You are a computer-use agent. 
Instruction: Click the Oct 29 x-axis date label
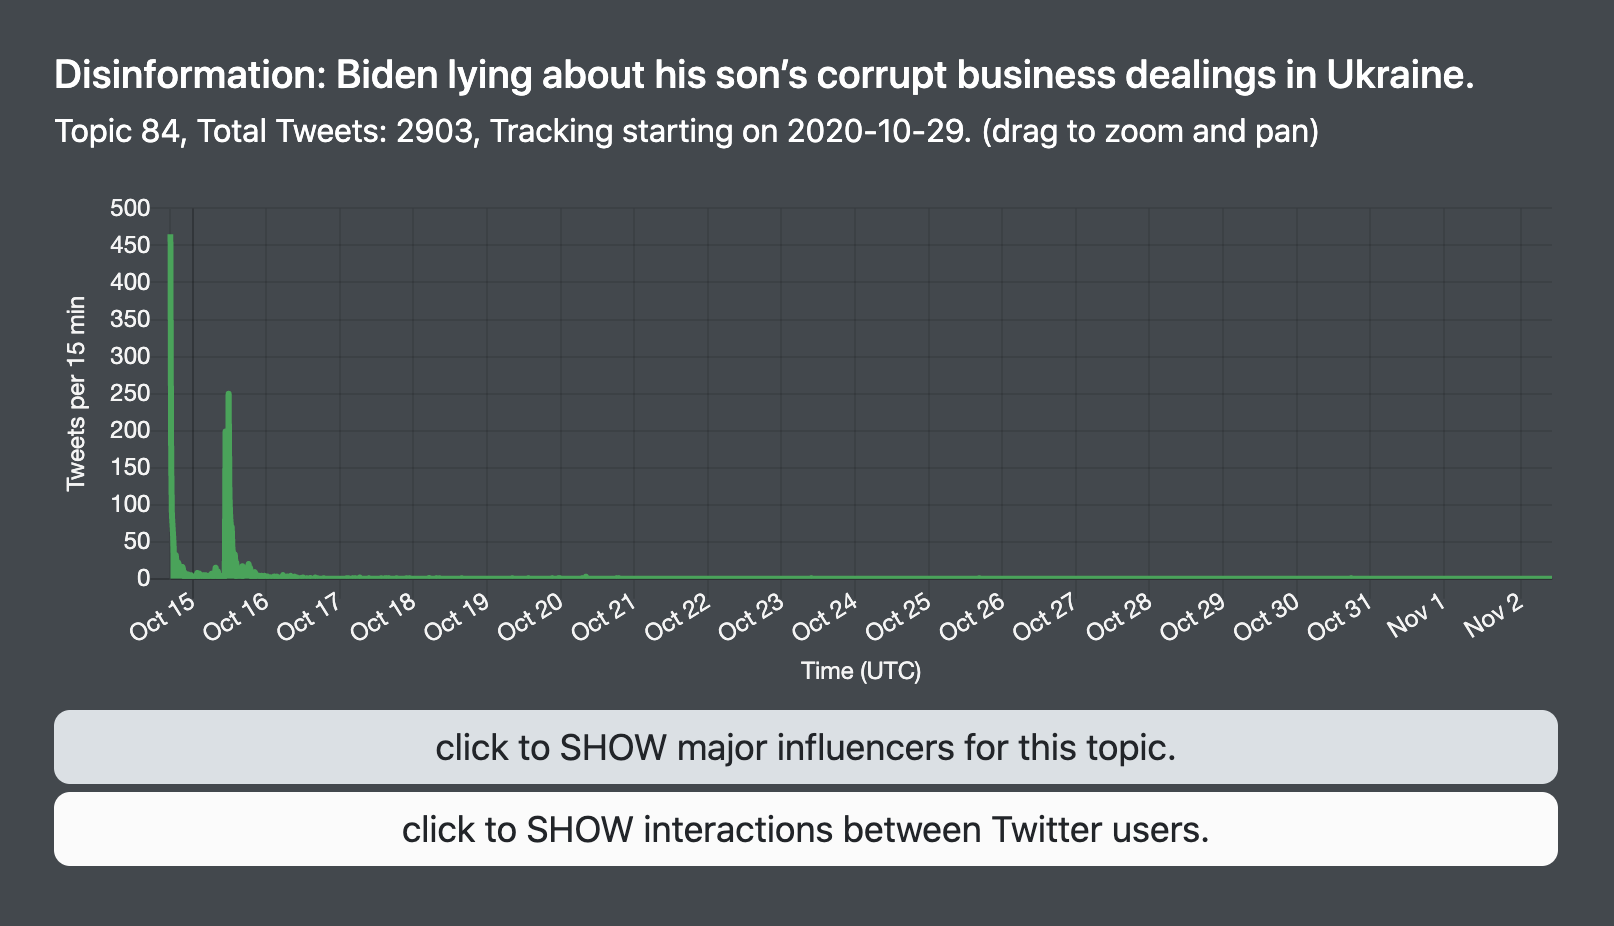click(x=1193, y=614)
